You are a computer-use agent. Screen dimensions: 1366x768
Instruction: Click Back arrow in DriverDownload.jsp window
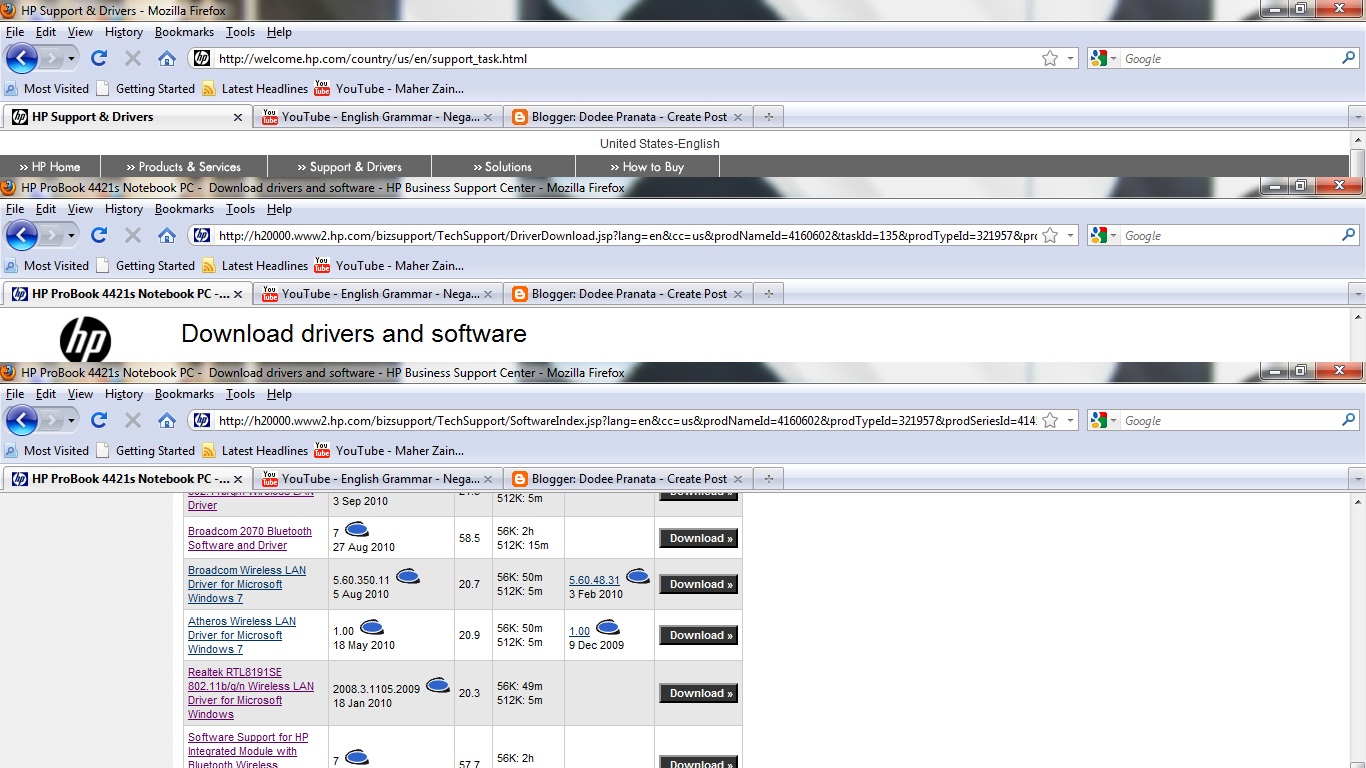[x=22, y=235]
